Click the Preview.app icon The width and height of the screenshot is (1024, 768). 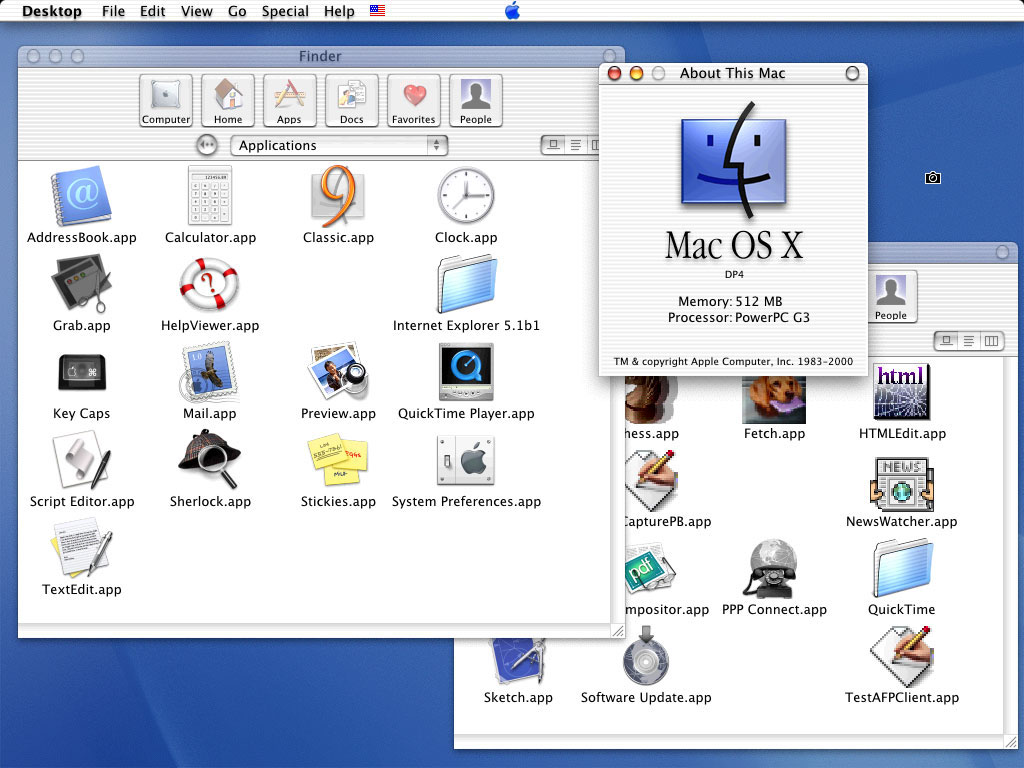pyautogui.click(x=338, y=370)
